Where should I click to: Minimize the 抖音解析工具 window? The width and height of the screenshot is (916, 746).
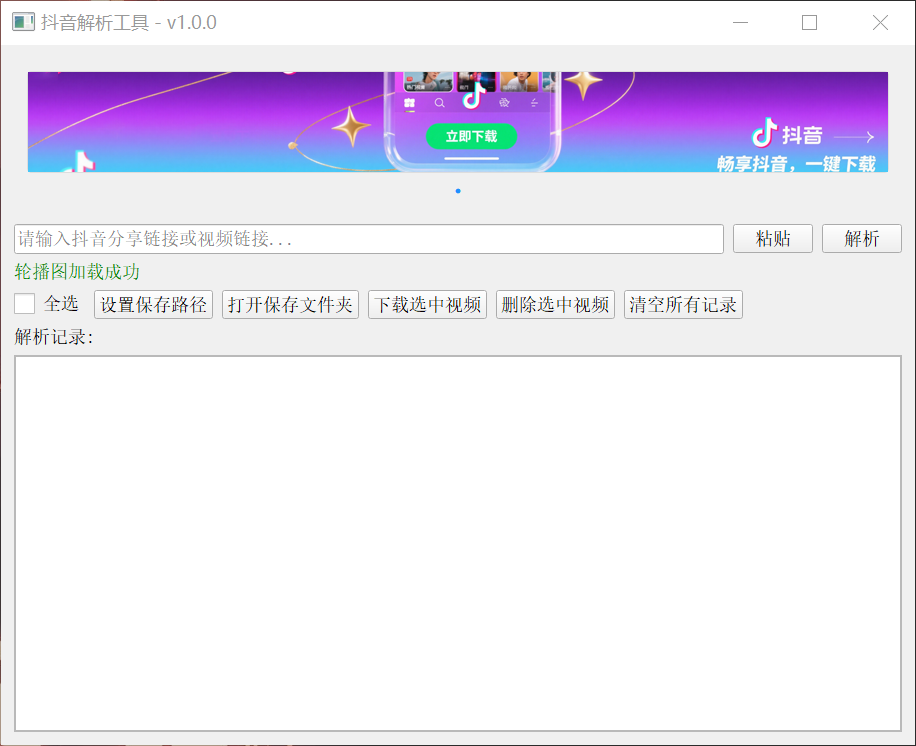(x=740, y=23)
